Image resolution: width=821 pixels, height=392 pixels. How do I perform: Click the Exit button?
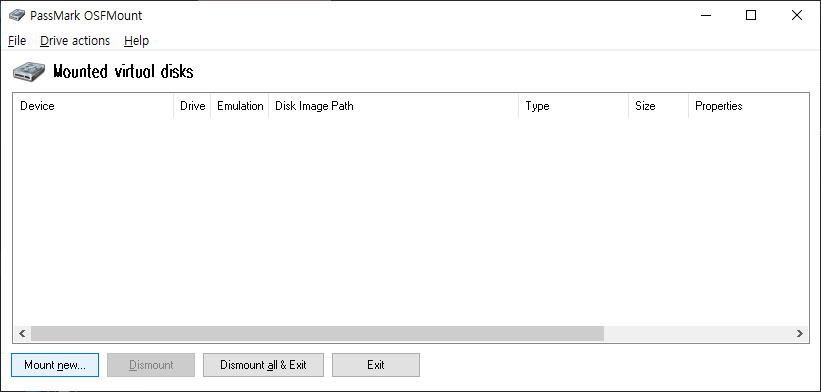click(x=375, y=365)
